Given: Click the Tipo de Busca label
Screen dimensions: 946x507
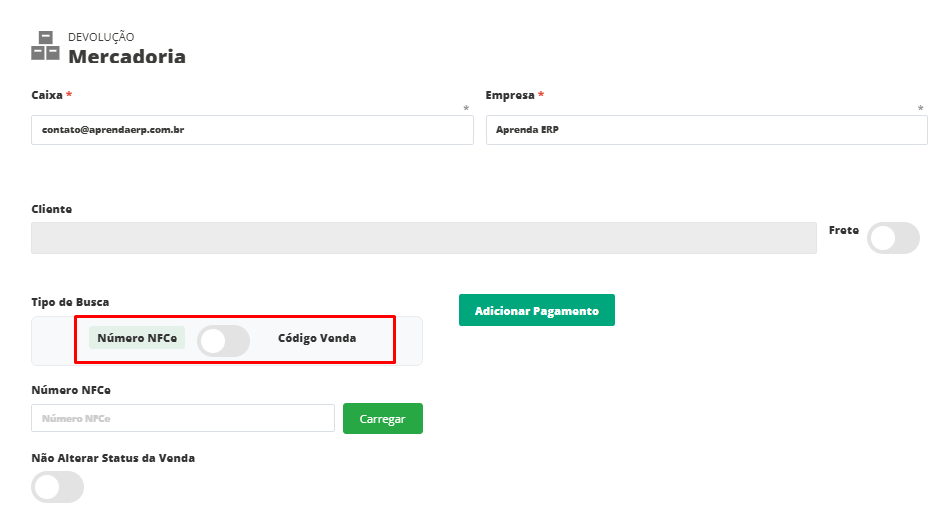Looking at the screenshot, I should pyautogui.click(x=71, y=302).
